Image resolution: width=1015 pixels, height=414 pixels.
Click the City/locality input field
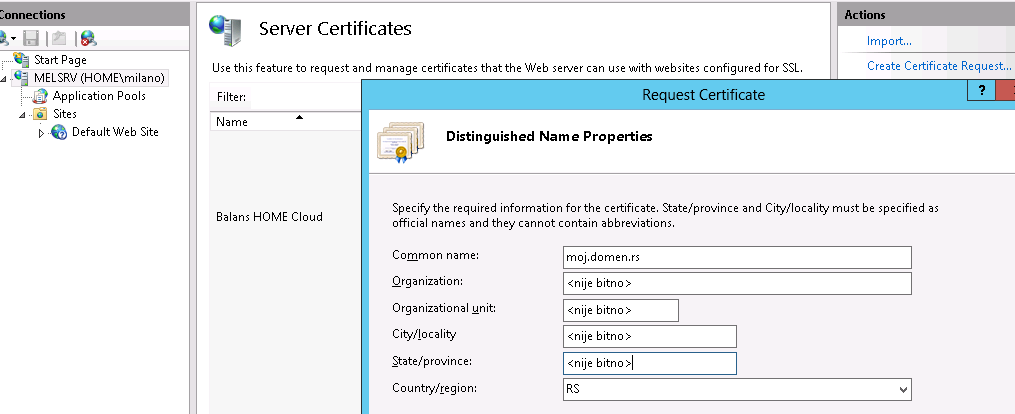649,336
